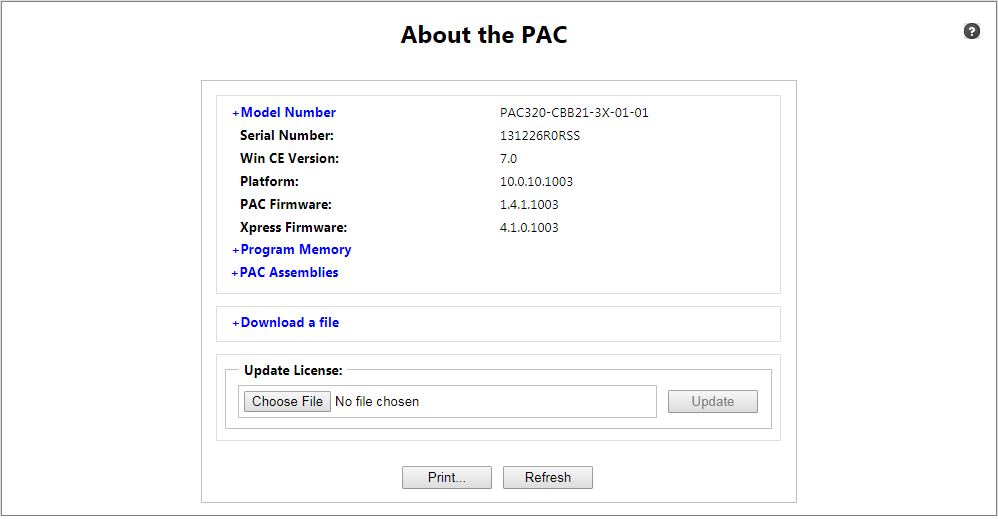Open the help question mark icon
The image size is (998, 519).
pos(971,31)
